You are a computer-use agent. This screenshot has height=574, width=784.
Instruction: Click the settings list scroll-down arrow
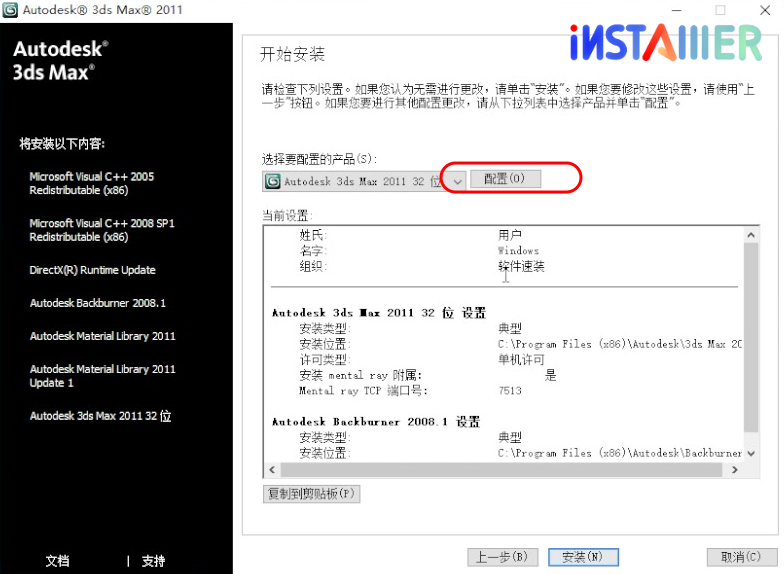[751, 454]
